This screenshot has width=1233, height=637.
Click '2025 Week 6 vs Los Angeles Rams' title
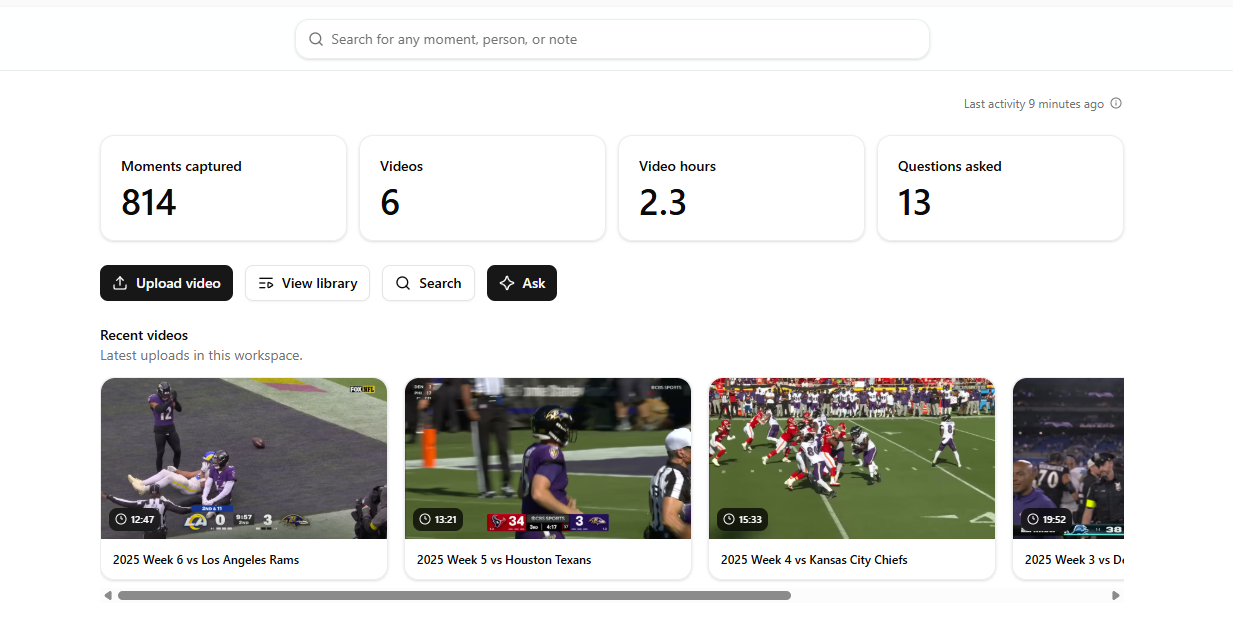206,560
